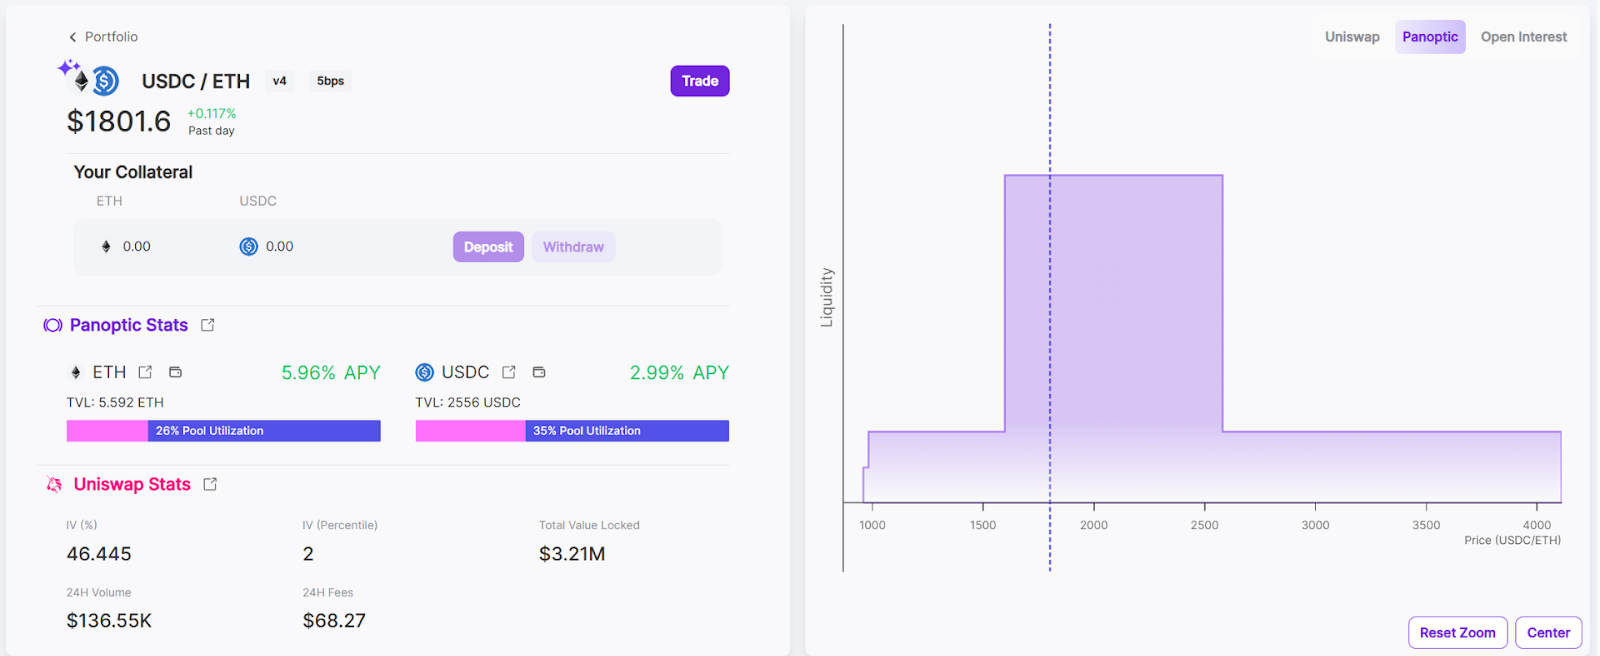This screenshot has width=1600, height=656.
Task: Click the 2000 price axis label
Action: [x=1094, y=525]
